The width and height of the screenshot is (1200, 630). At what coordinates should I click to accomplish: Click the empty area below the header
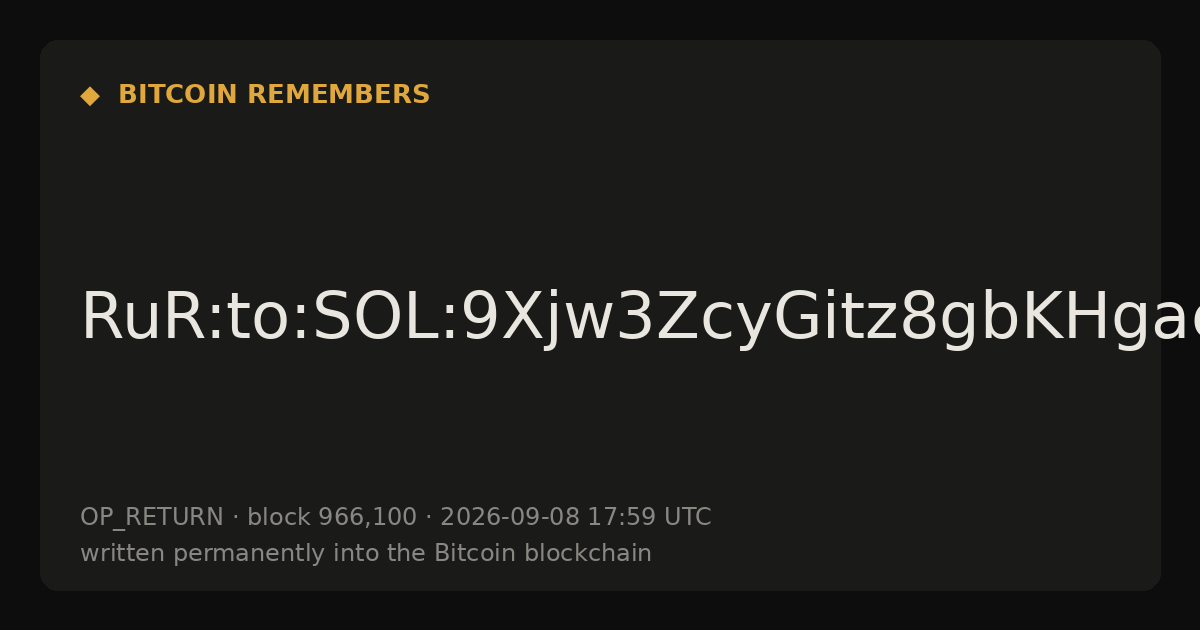pyautogui.click(x=600, y=190)
